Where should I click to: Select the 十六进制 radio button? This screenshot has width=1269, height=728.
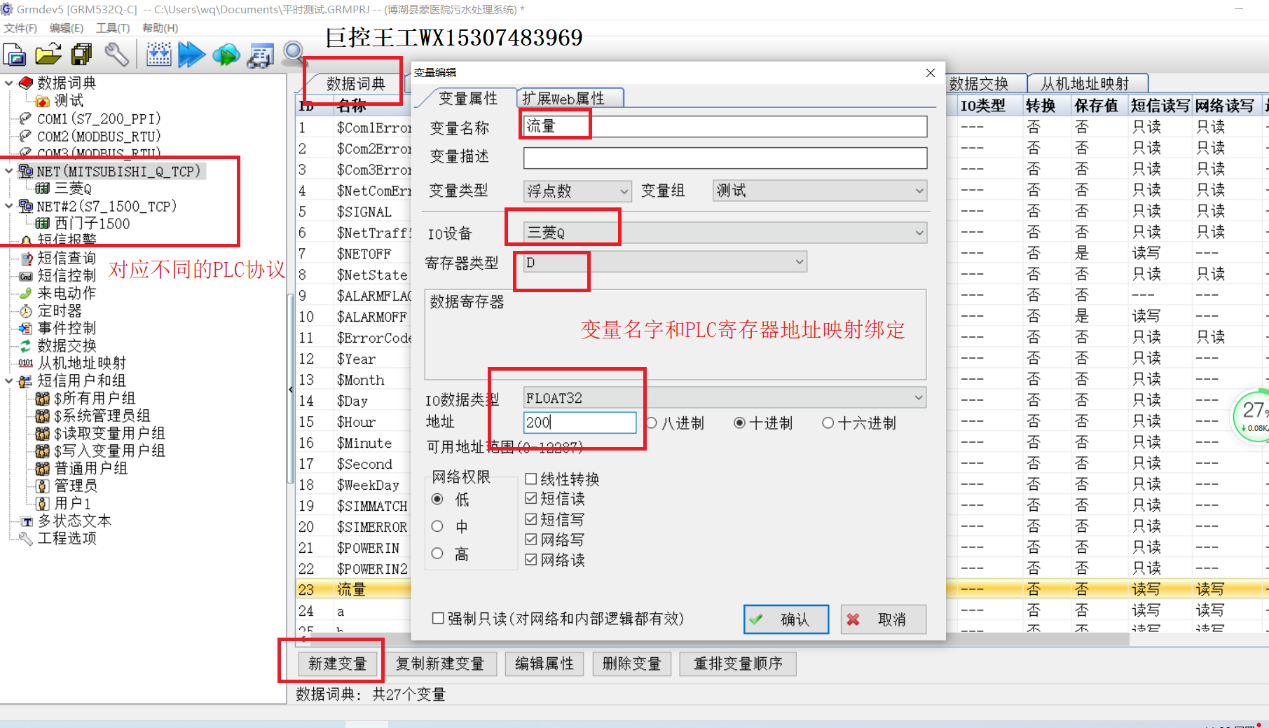(x=828, y=423)
